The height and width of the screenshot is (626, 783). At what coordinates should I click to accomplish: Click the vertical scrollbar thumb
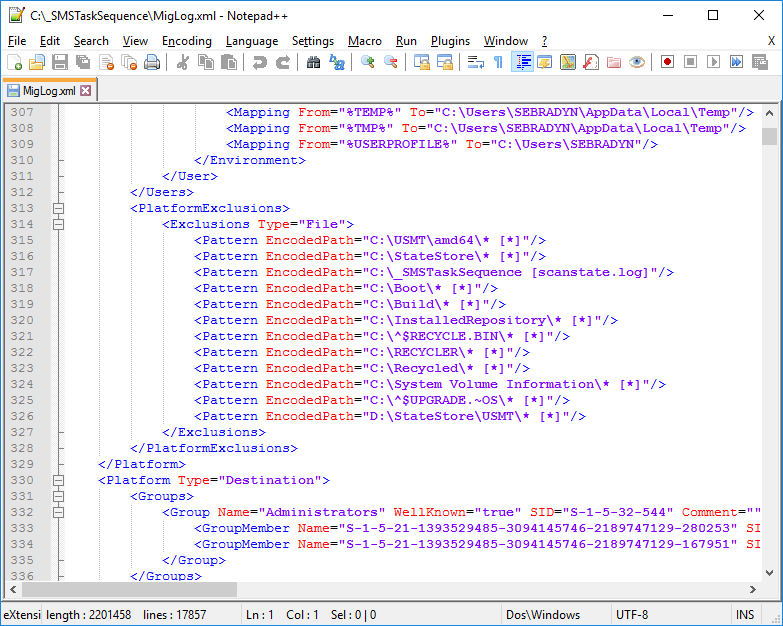769,136
